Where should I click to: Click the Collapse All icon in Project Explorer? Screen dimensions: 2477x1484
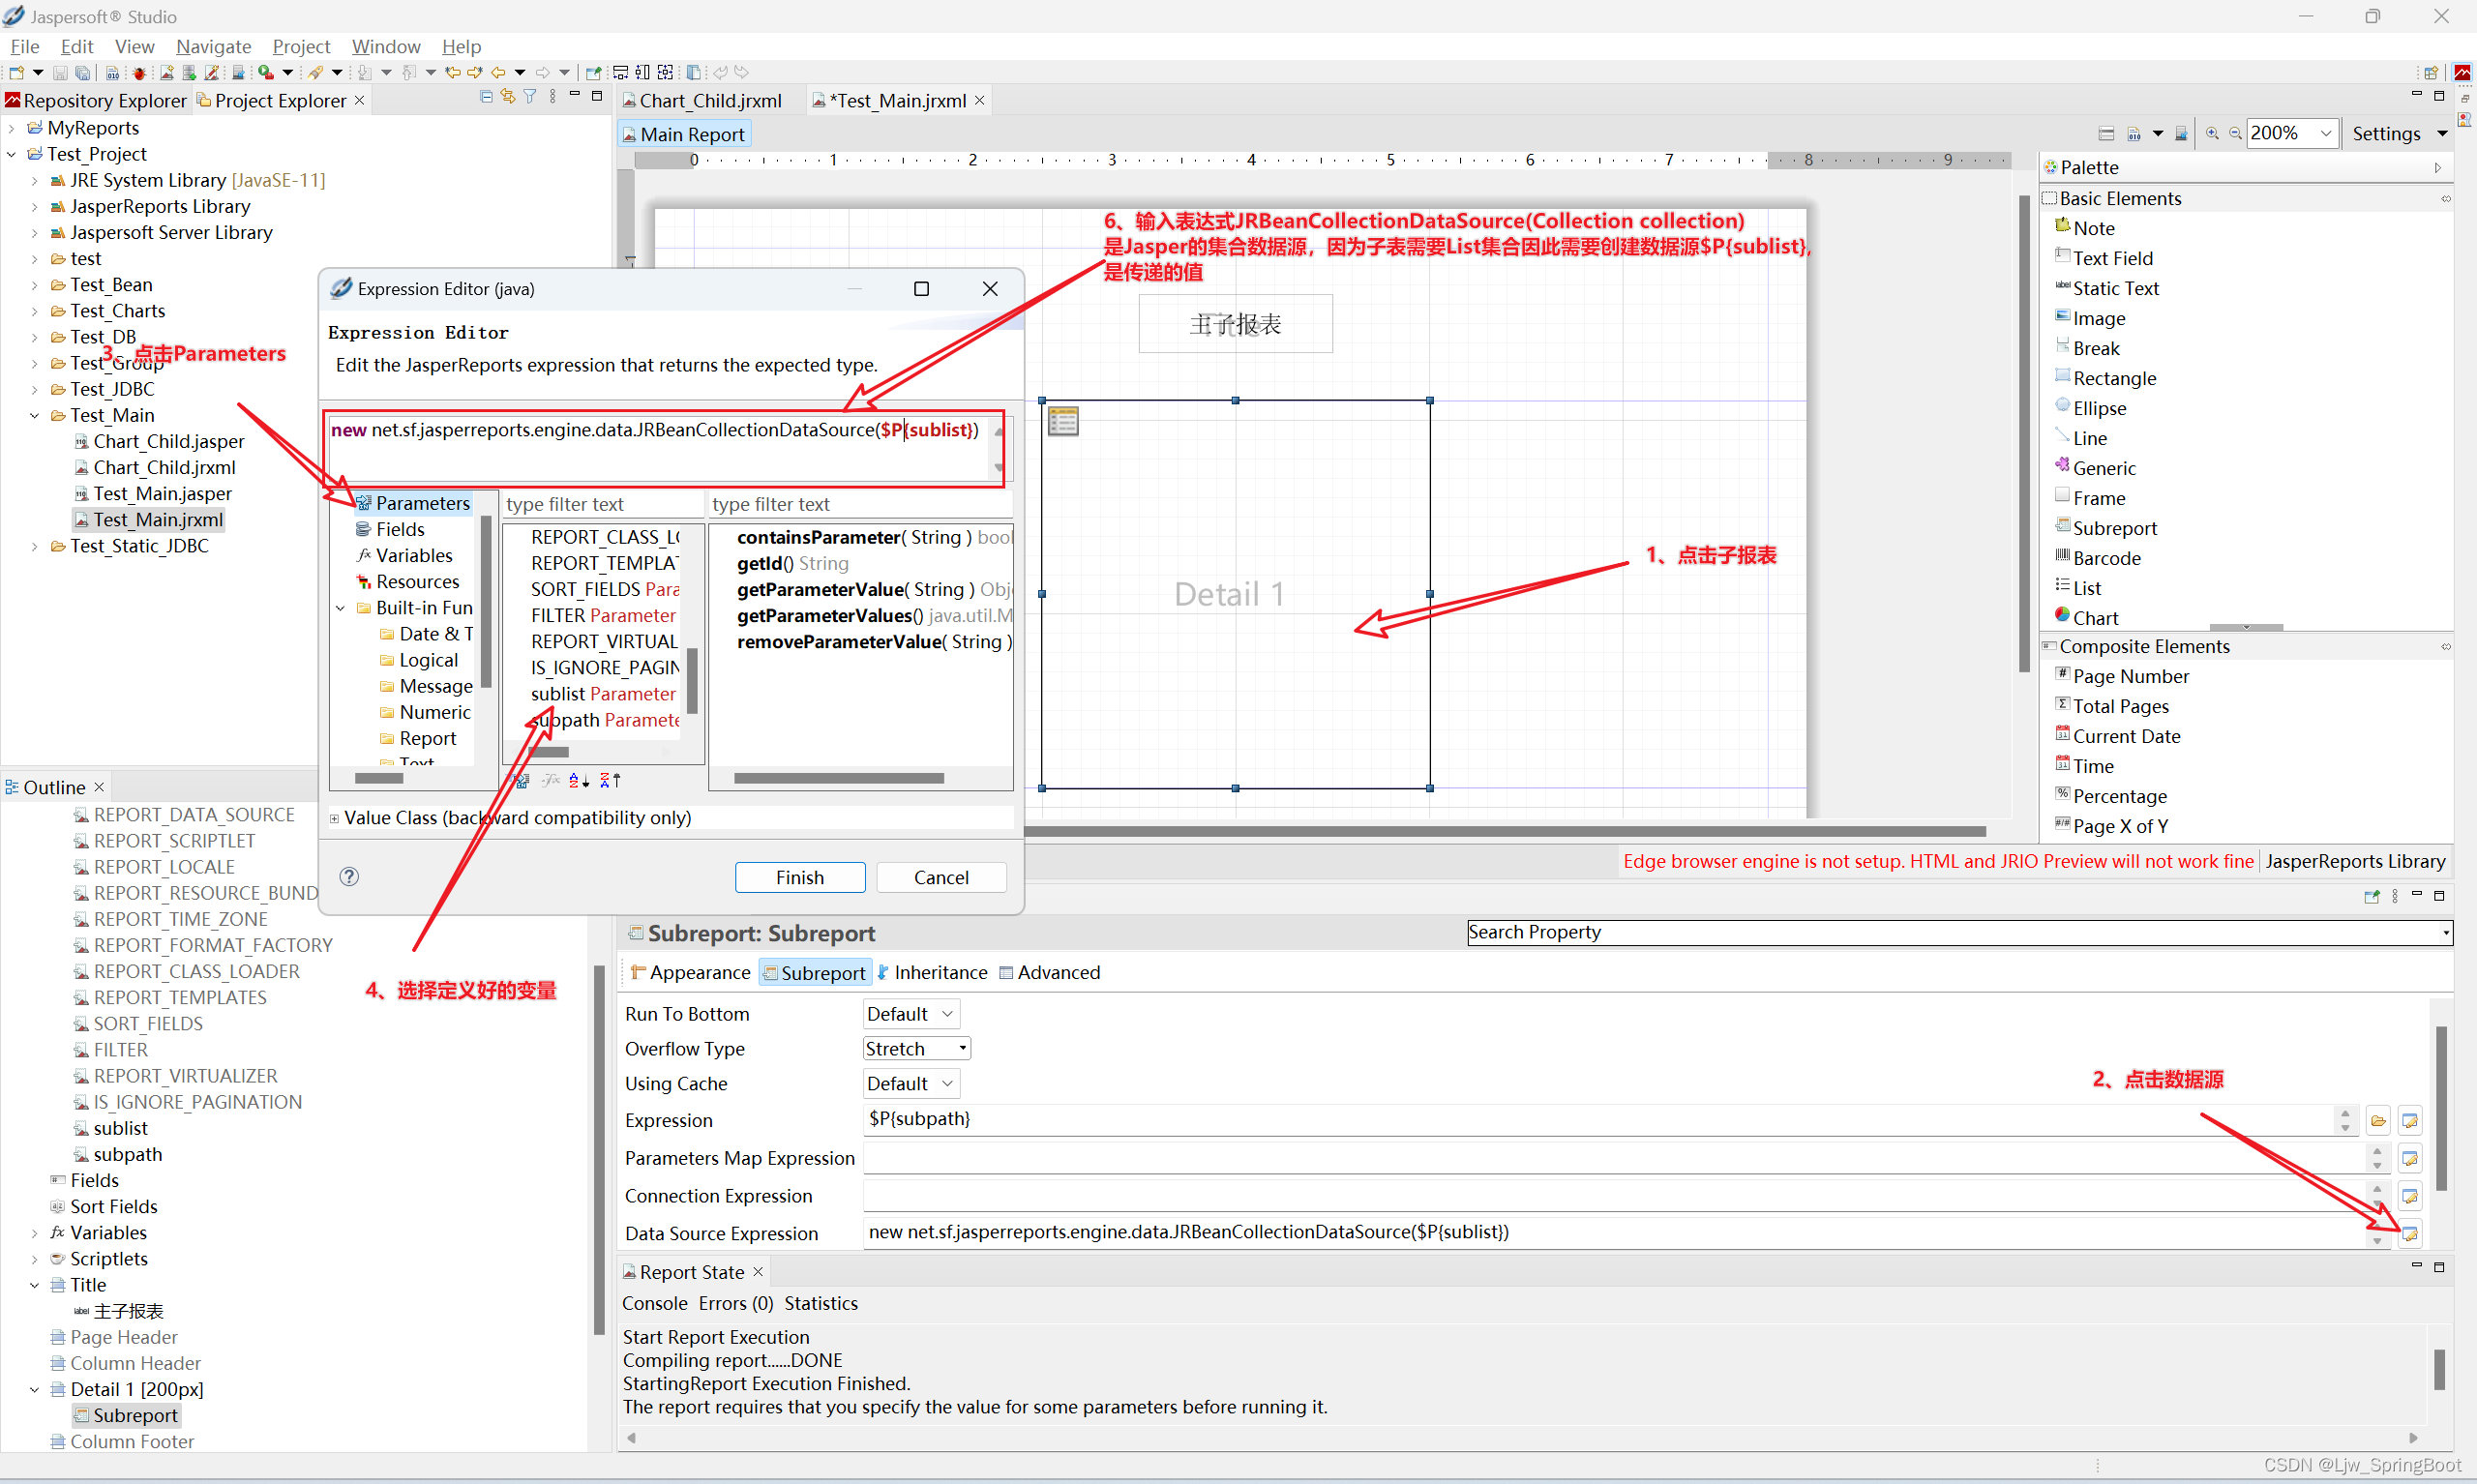click(x=486, y=97)
